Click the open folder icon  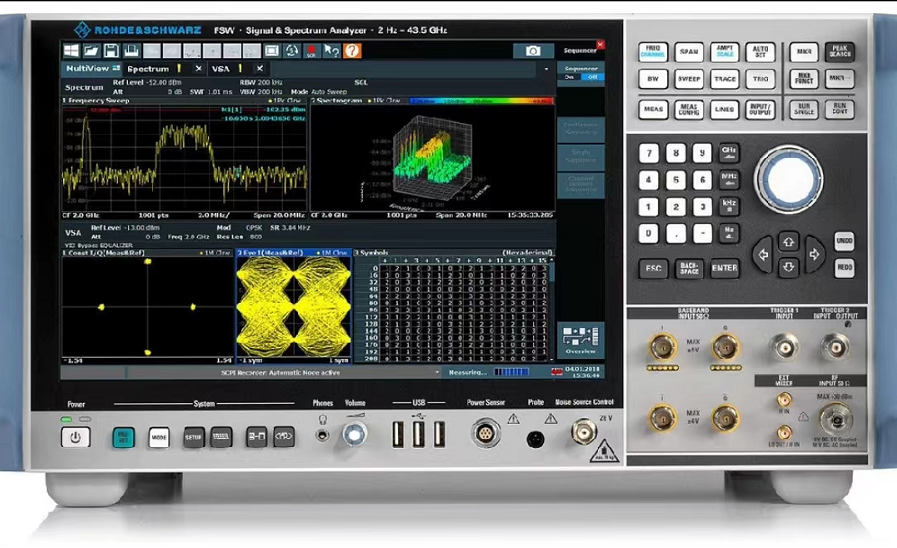tap(91, 50)
